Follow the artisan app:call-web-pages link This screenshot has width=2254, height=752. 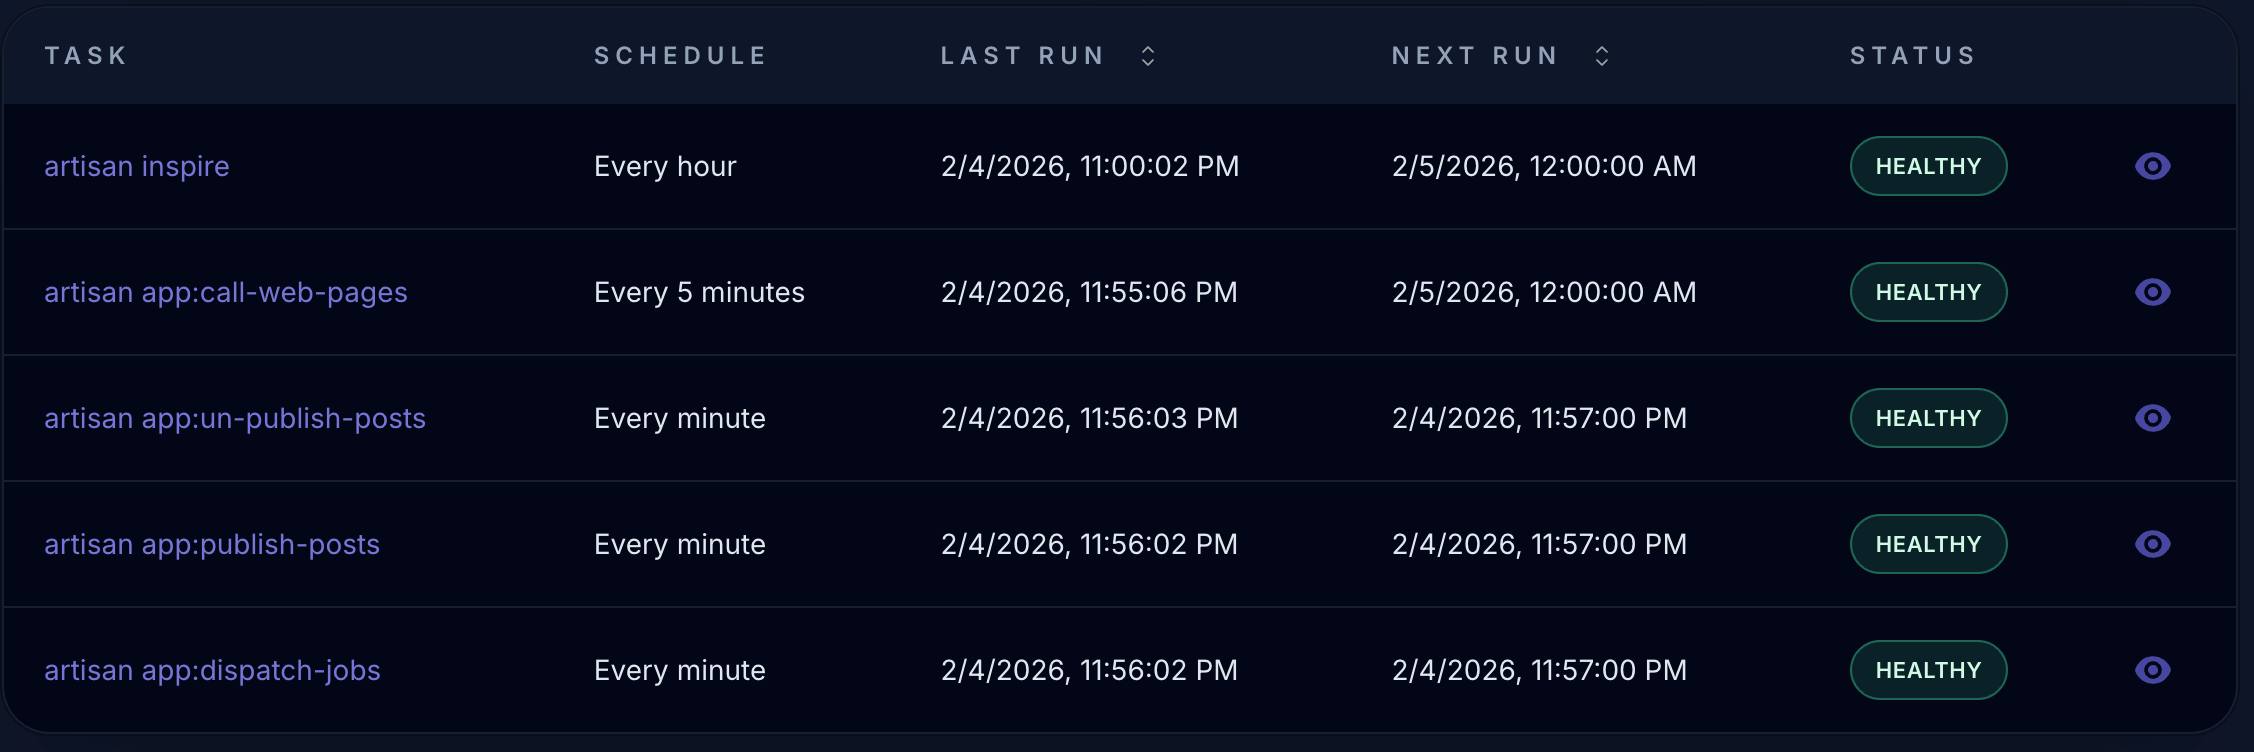226,292
